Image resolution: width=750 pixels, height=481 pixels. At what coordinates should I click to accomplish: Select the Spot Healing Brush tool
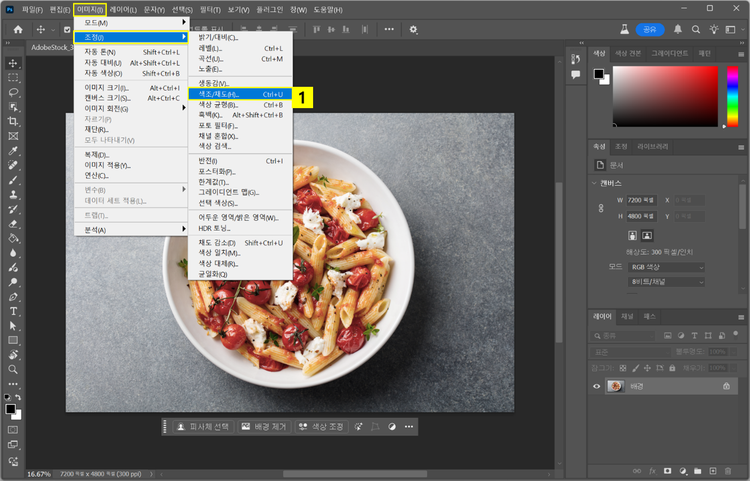tap(13, 165)
